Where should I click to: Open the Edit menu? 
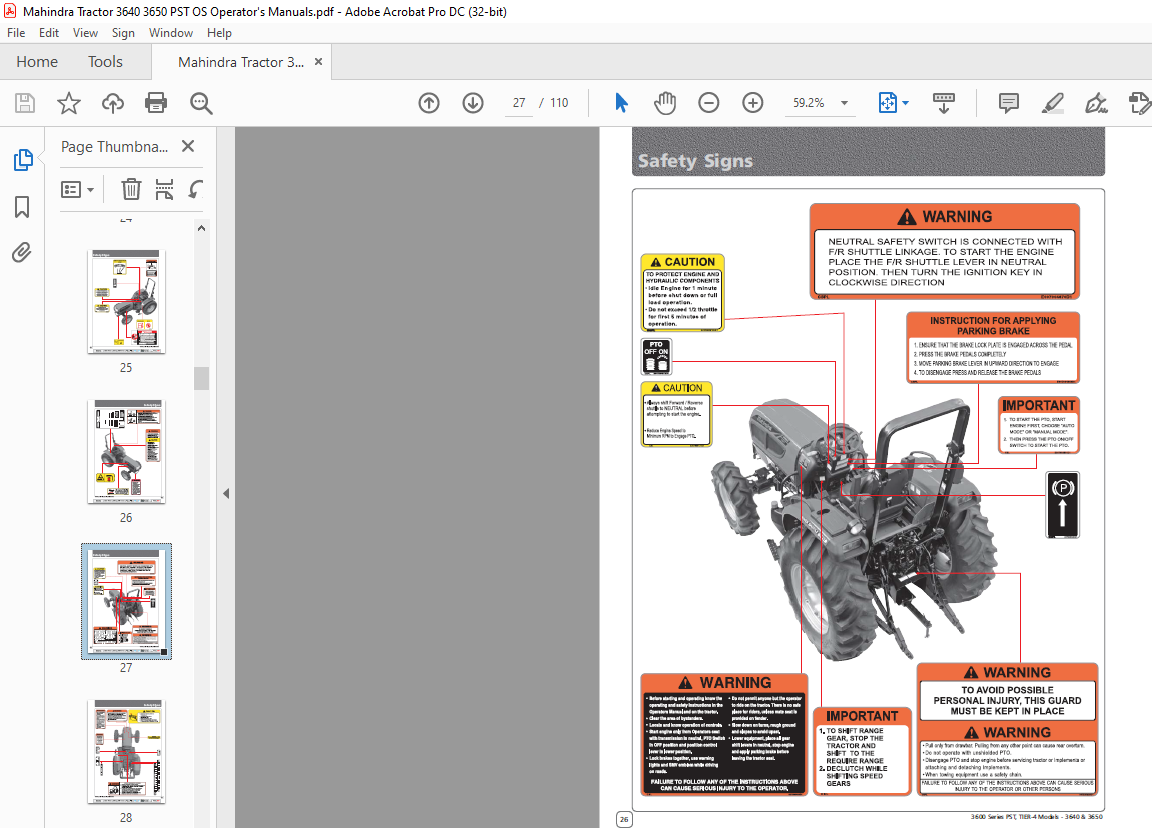point(48,32)
